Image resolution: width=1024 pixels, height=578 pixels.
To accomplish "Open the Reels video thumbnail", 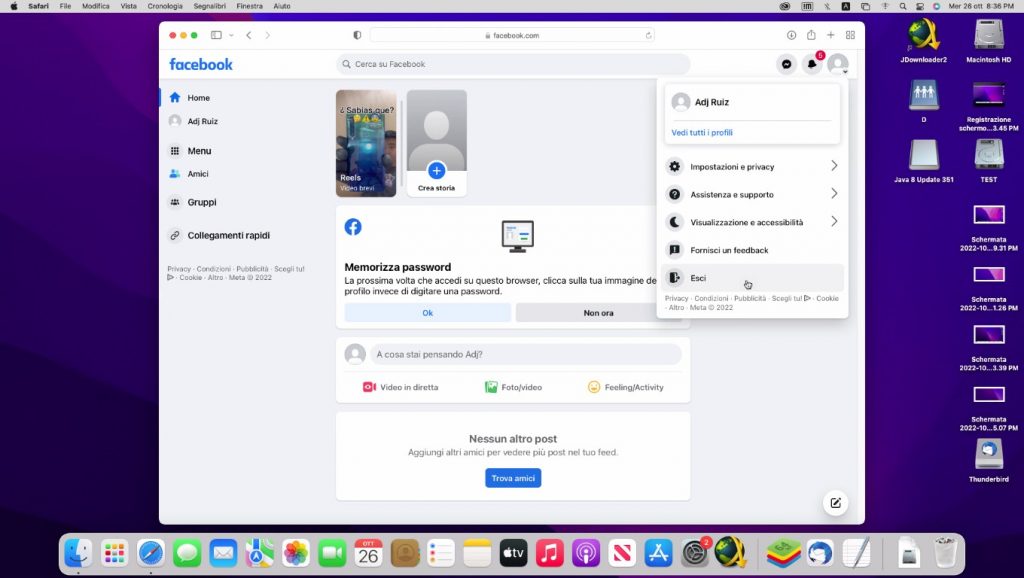I will tap(366, 143).
